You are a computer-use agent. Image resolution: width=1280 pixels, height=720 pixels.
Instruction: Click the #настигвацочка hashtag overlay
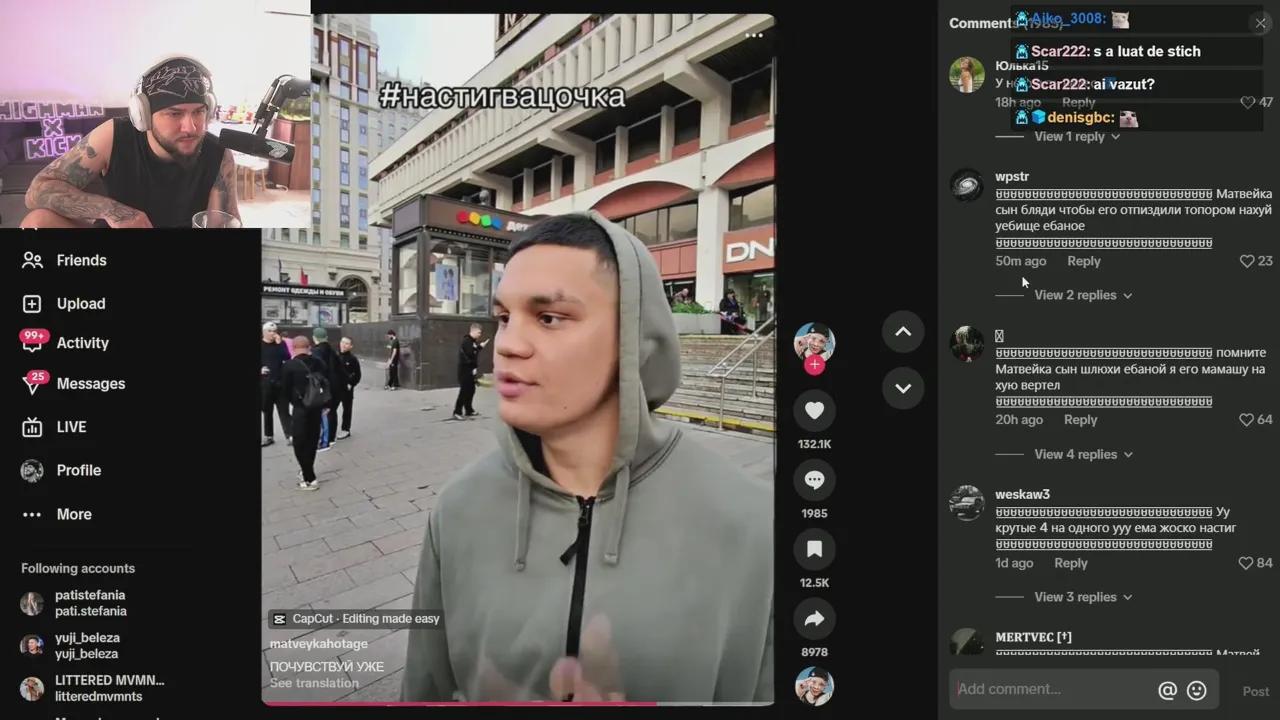502,96
